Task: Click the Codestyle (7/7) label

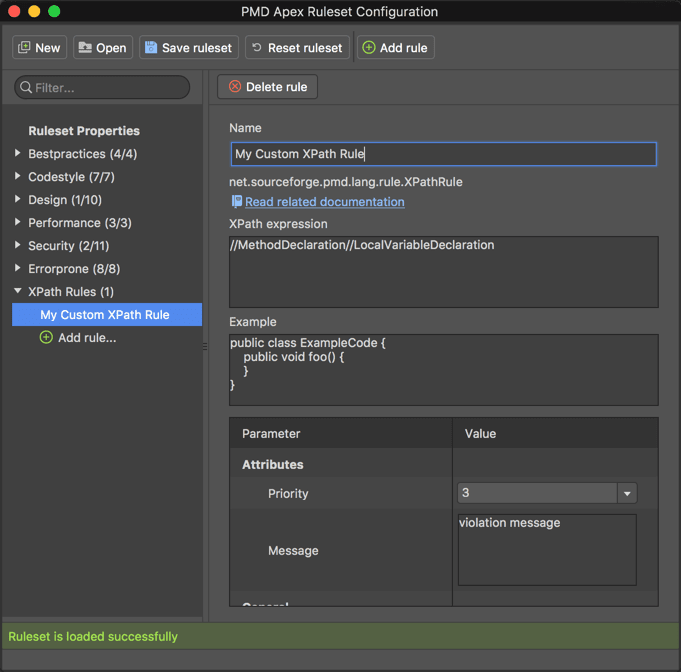Action: [x=71, y=177]
